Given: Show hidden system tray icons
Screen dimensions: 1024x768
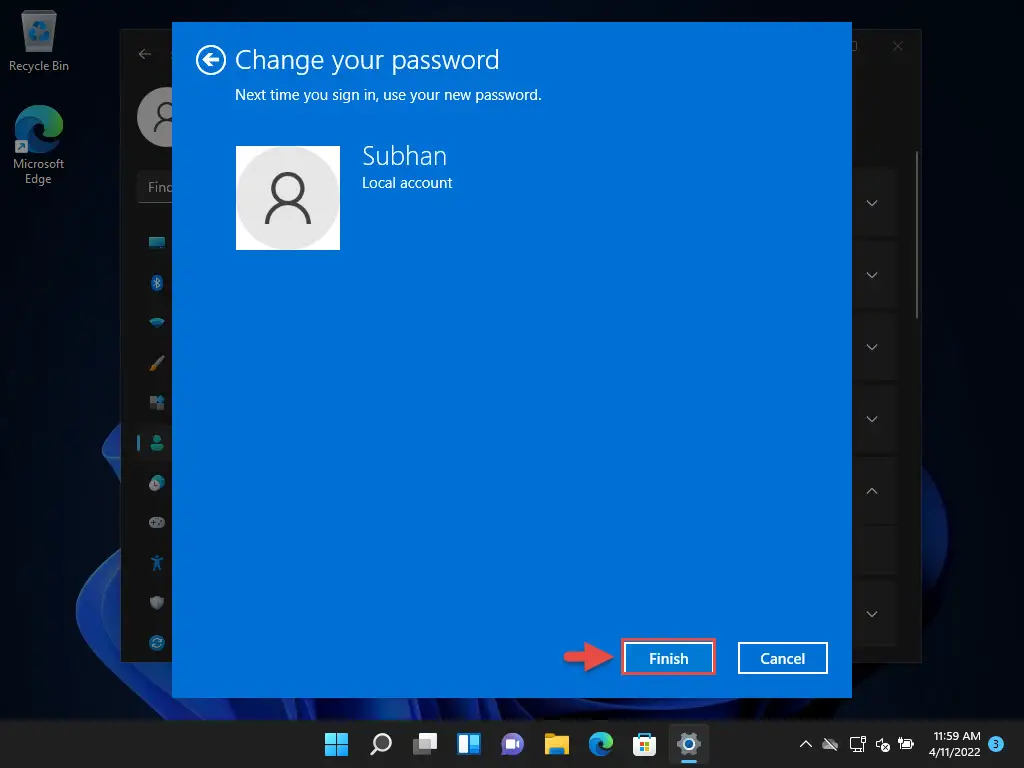Looking at the screenshot, I should (806, 744).
